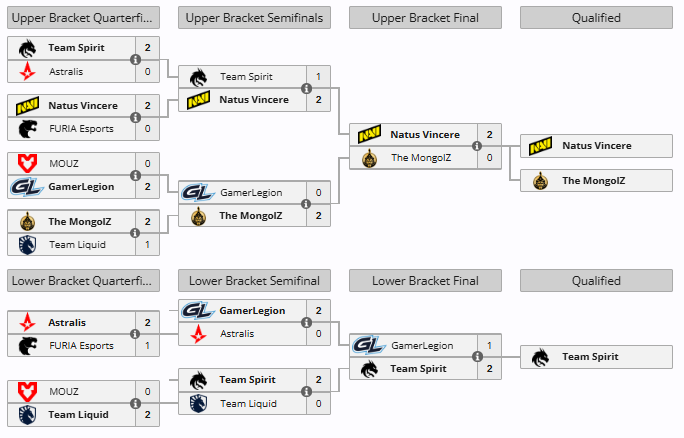
Task: Open info icon for Upper Bracket Final match
Action: [x=477, y=146]
